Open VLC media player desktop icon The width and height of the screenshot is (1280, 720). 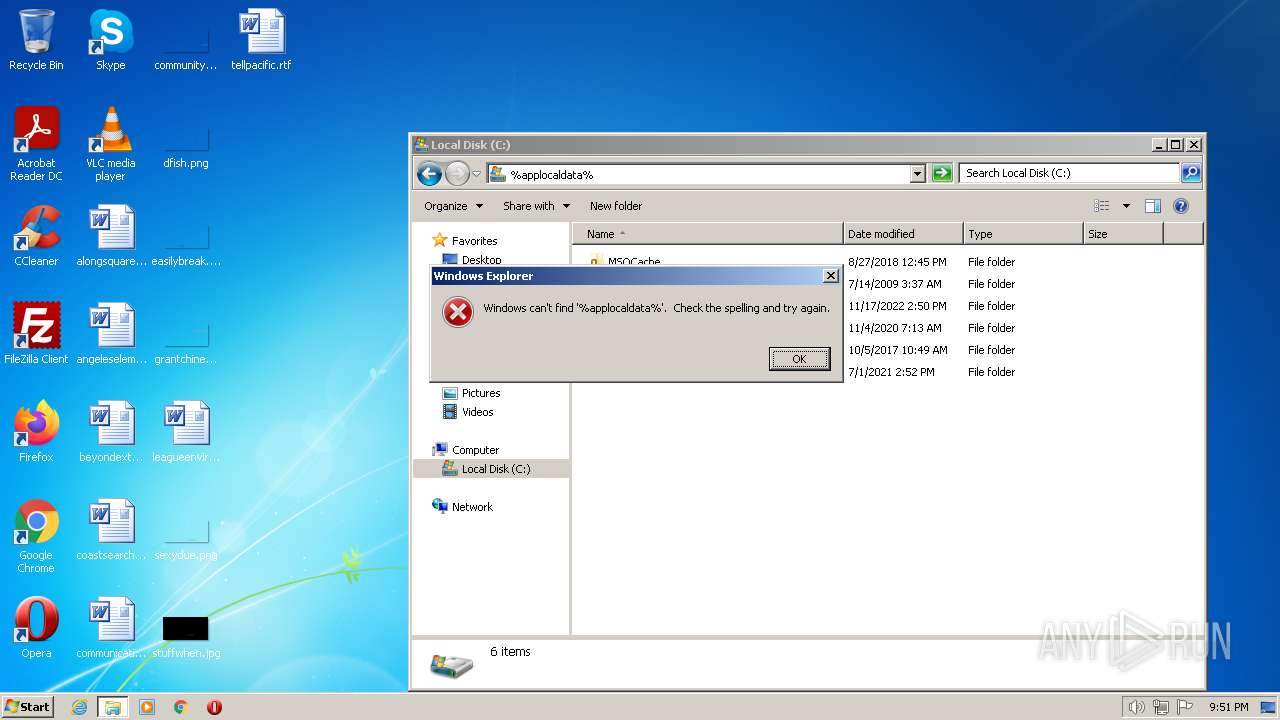click(110, 144)
